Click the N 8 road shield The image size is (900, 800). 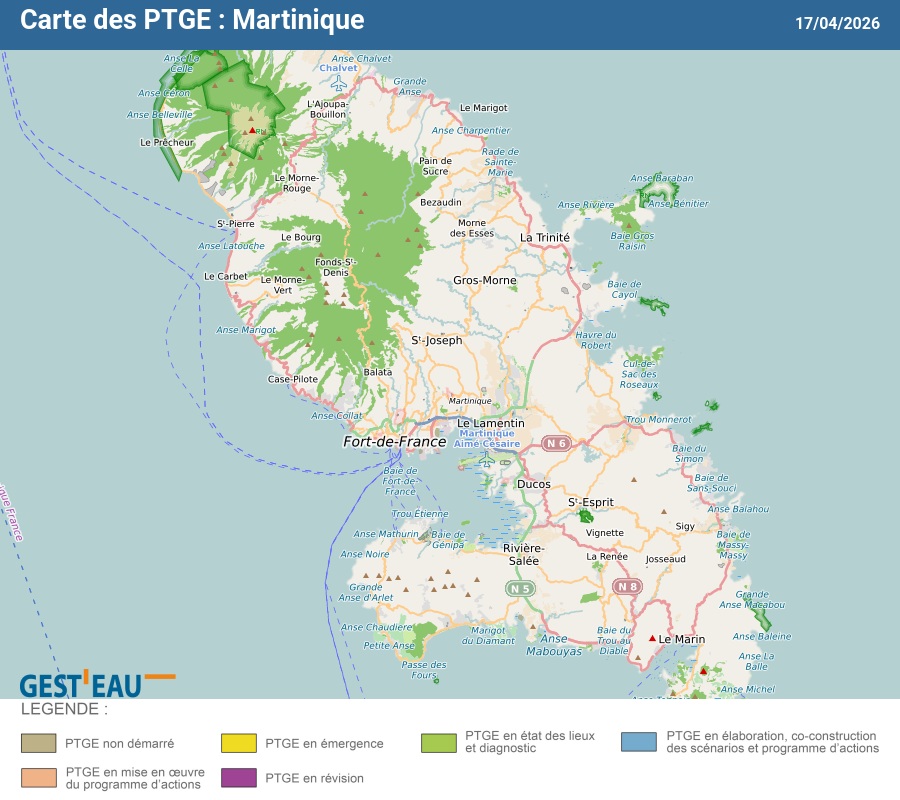[627, 586]
